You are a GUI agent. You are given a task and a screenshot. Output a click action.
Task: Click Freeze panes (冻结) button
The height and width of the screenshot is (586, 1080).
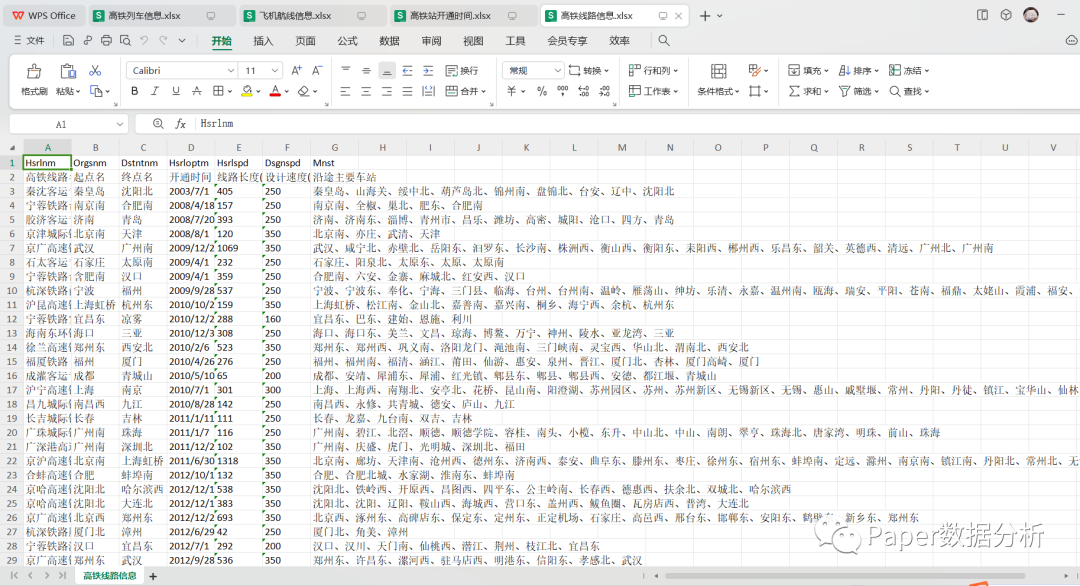[909, 70]
